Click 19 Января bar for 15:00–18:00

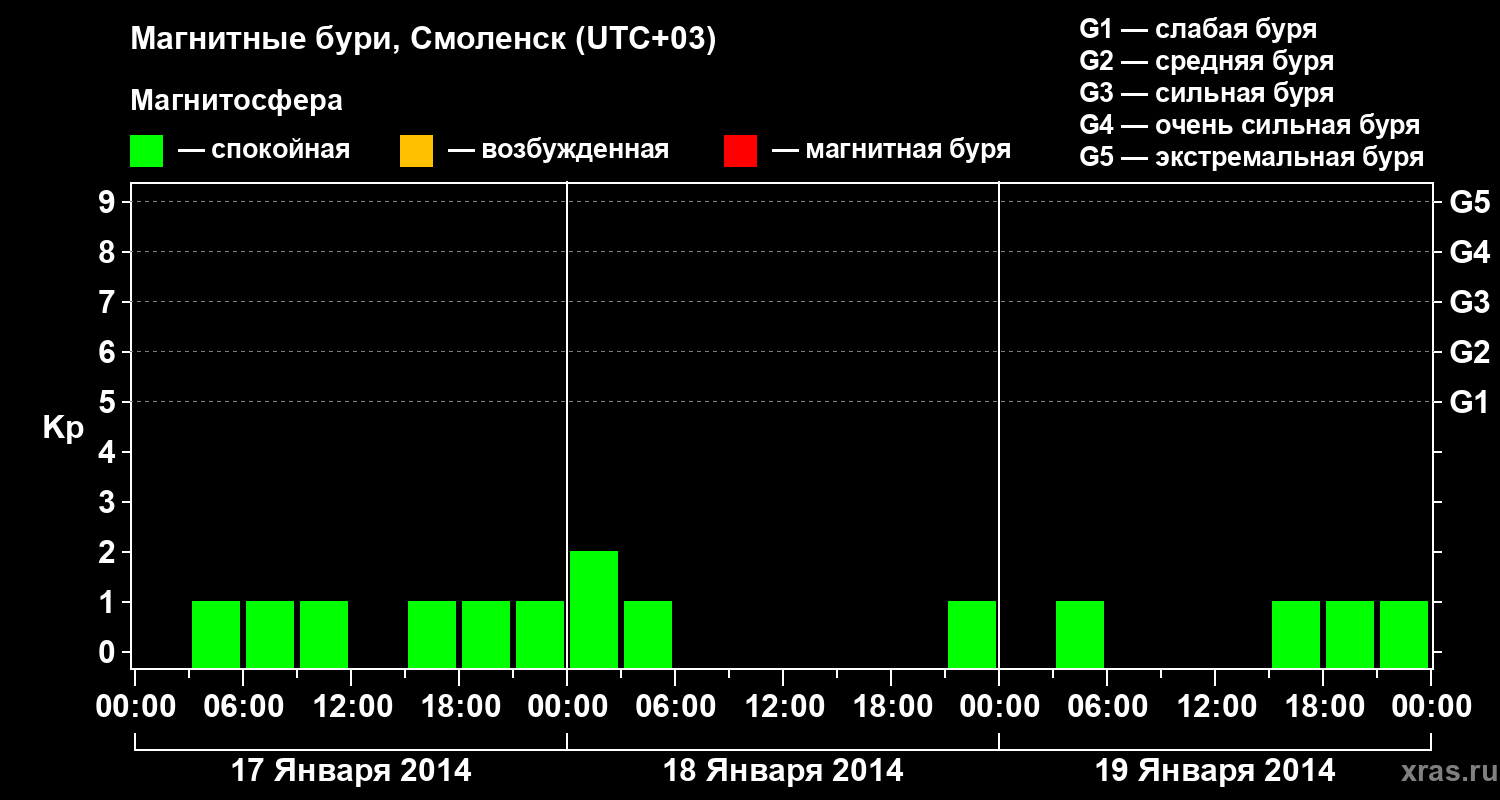tap(1296, 634)
